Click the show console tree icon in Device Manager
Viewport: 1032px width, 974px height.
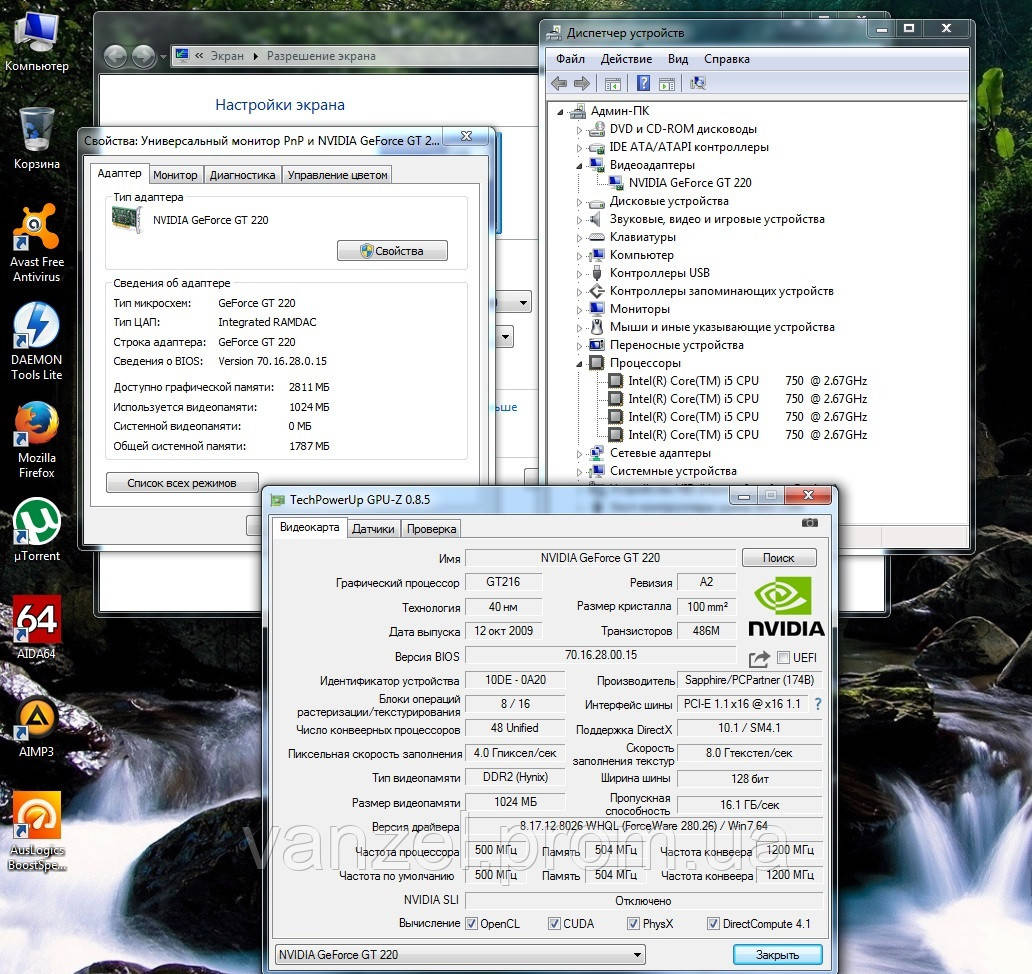click(x=613, y=84)
